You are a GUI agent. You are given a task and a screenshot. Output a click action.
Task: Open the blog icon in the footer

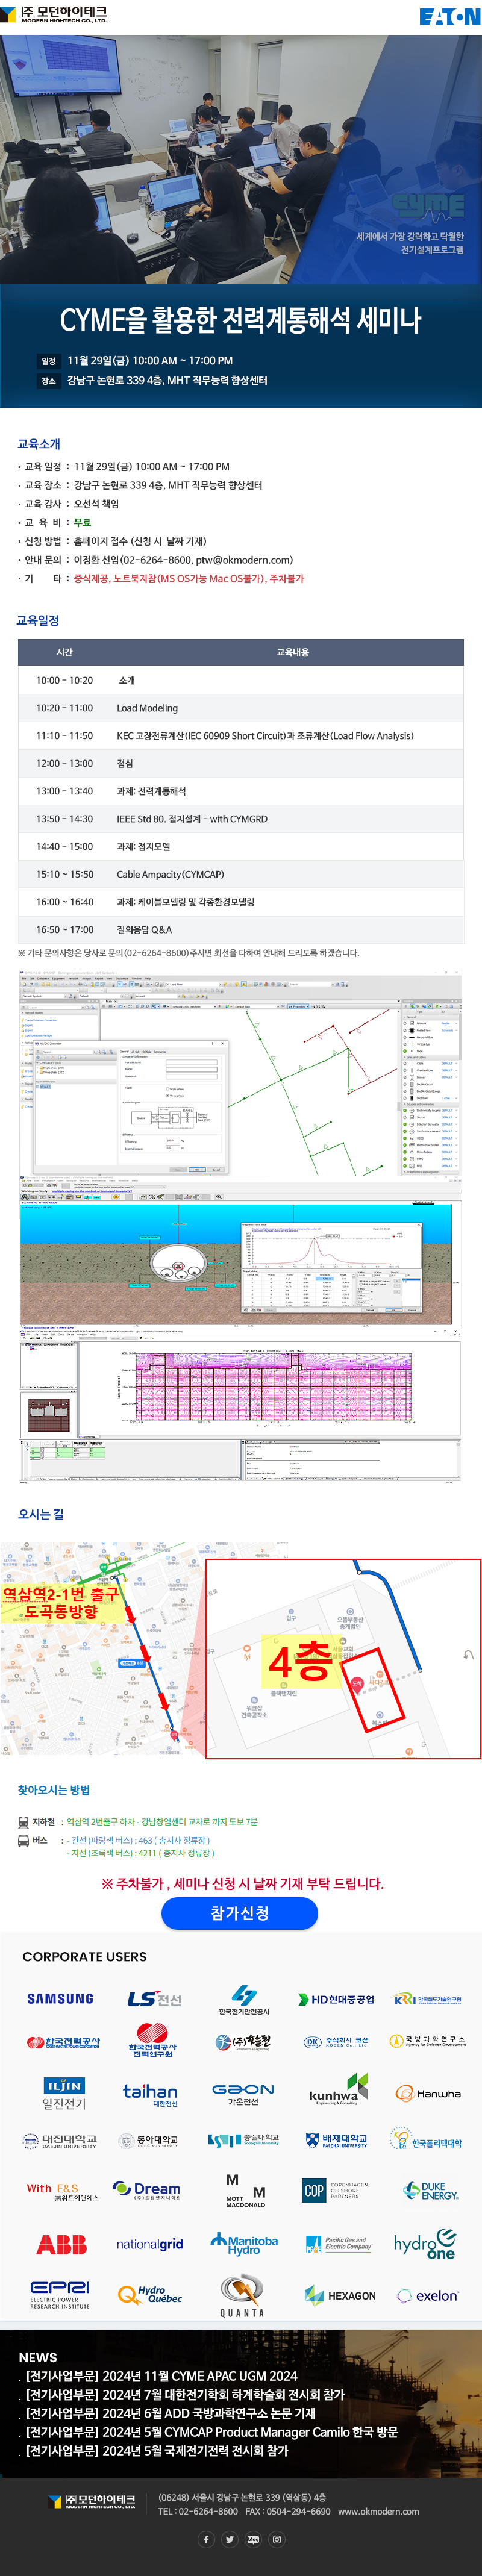(253, 2539)
